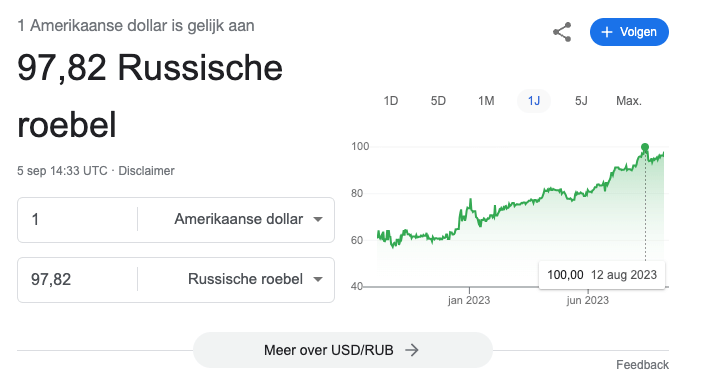Image resolution: width=713 pixels, height=388 pixels.
Task: Click the jan 2023 marker on chart axis
Action: coord(469,300)
